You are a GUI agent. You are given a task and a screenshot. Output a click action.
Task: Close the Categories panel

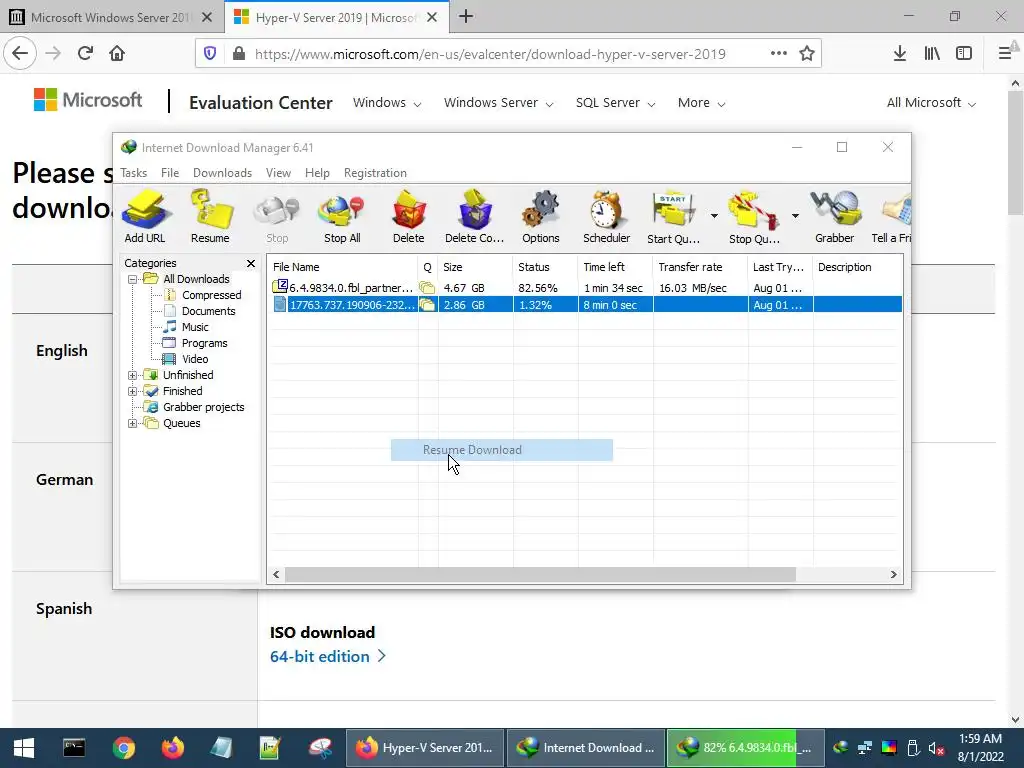pos(251,263)
